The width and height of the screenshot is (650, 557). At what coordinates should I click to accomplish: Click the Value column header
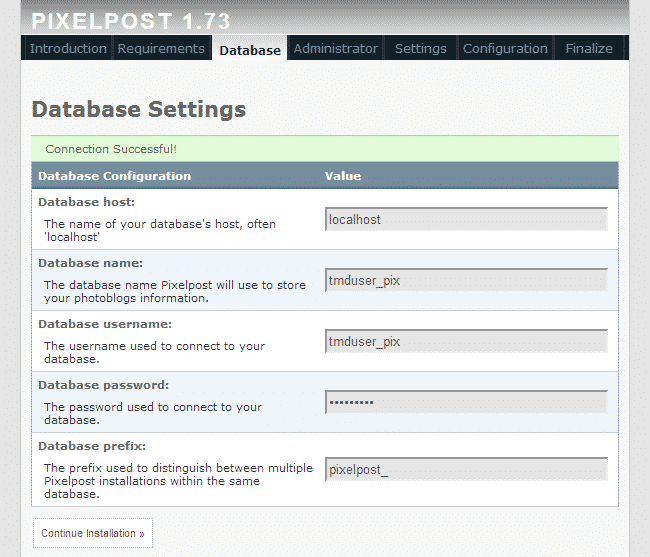click(343, 176)
